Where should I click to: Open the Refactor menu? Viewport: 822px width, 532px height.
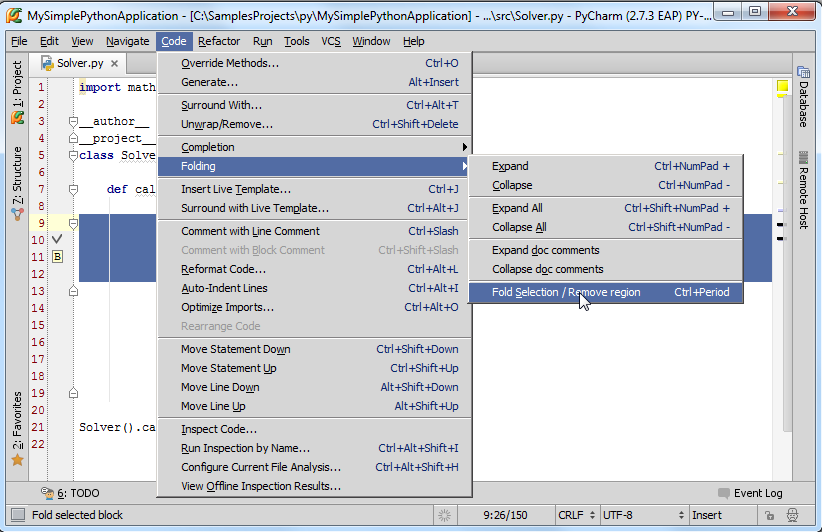tap(219, 41)
